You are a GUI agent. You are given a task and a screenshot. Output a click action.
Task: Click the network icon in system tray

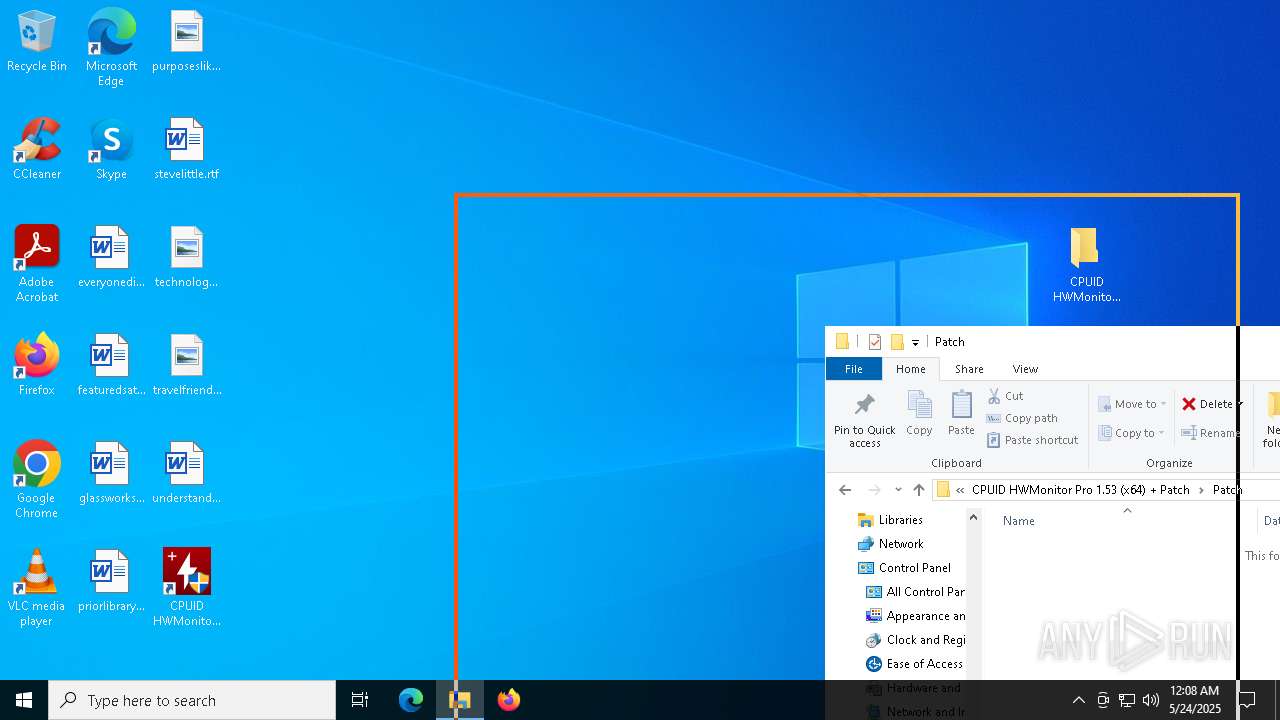click(x=1127, y=700)
